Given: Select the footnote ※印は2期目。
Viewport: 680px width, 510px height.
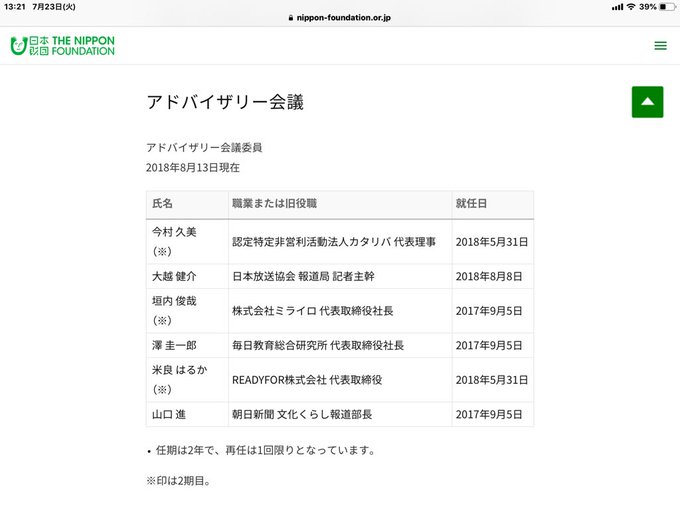Looking at the screenshot, I should pos(178,481).
